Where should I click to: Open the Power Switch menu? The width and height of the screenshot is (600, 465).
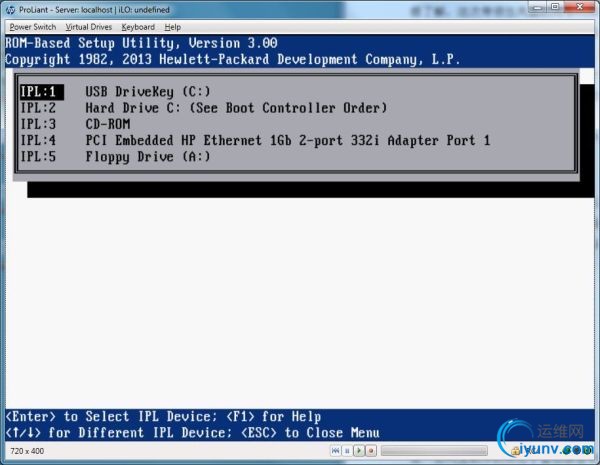(x=33, y=27)
